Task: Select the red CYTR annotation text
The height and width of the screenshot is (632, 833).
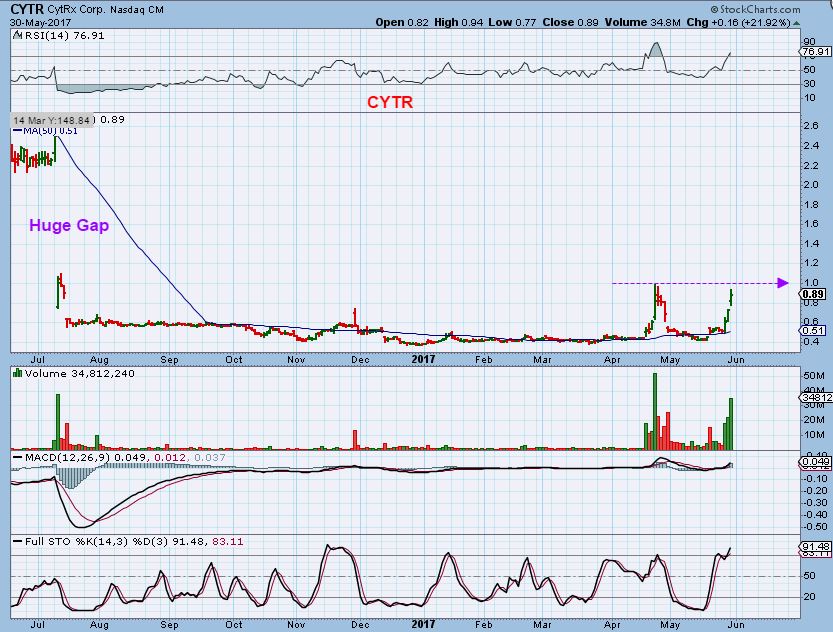Action: [391, 102]
